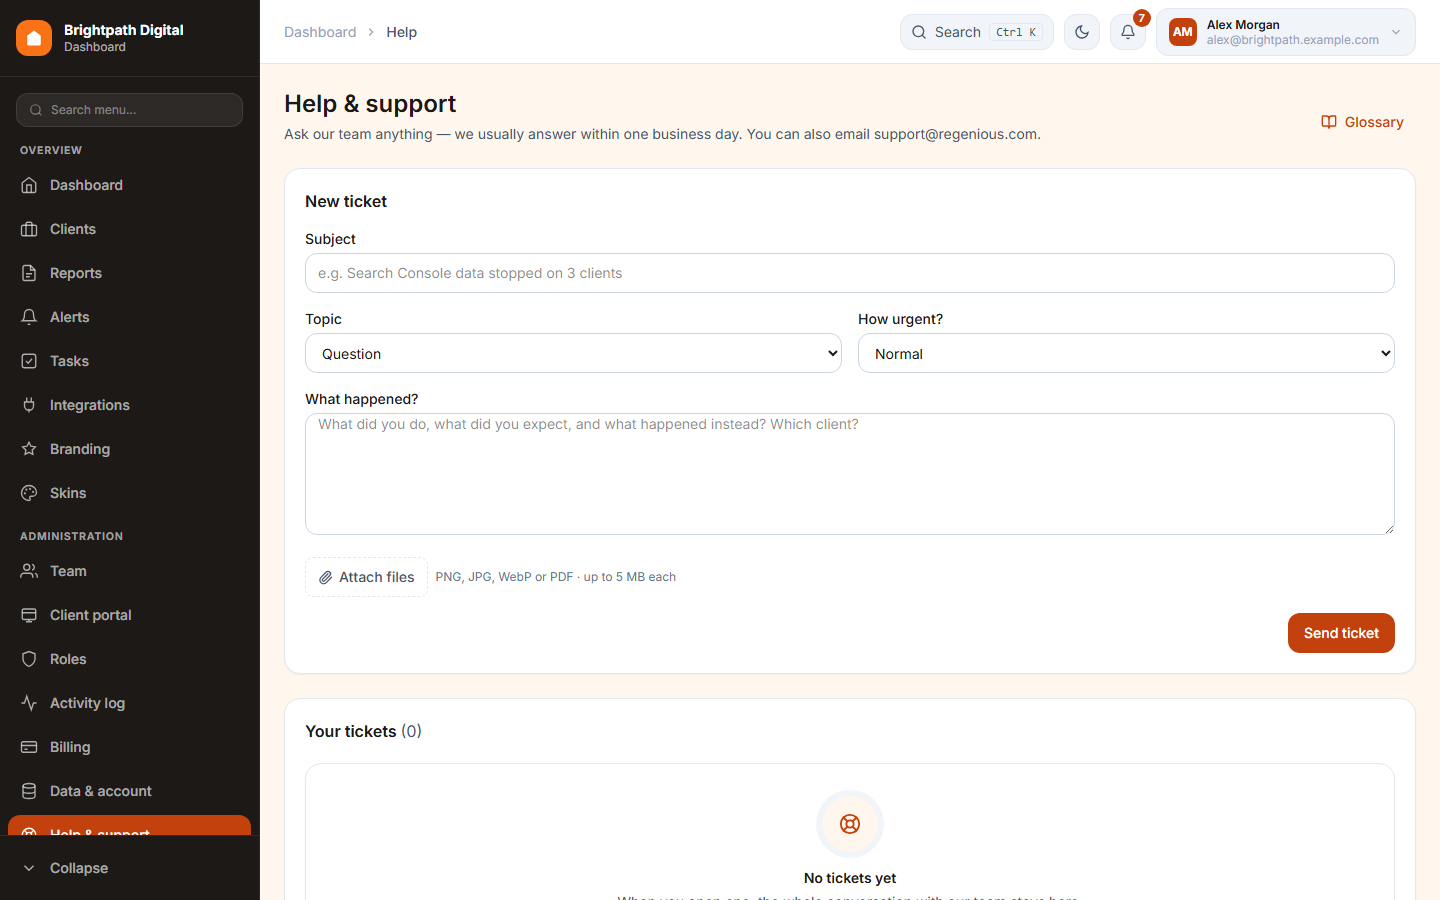Click the Data & account database icon
The image size is (1440, 900).
pos(29,791)
